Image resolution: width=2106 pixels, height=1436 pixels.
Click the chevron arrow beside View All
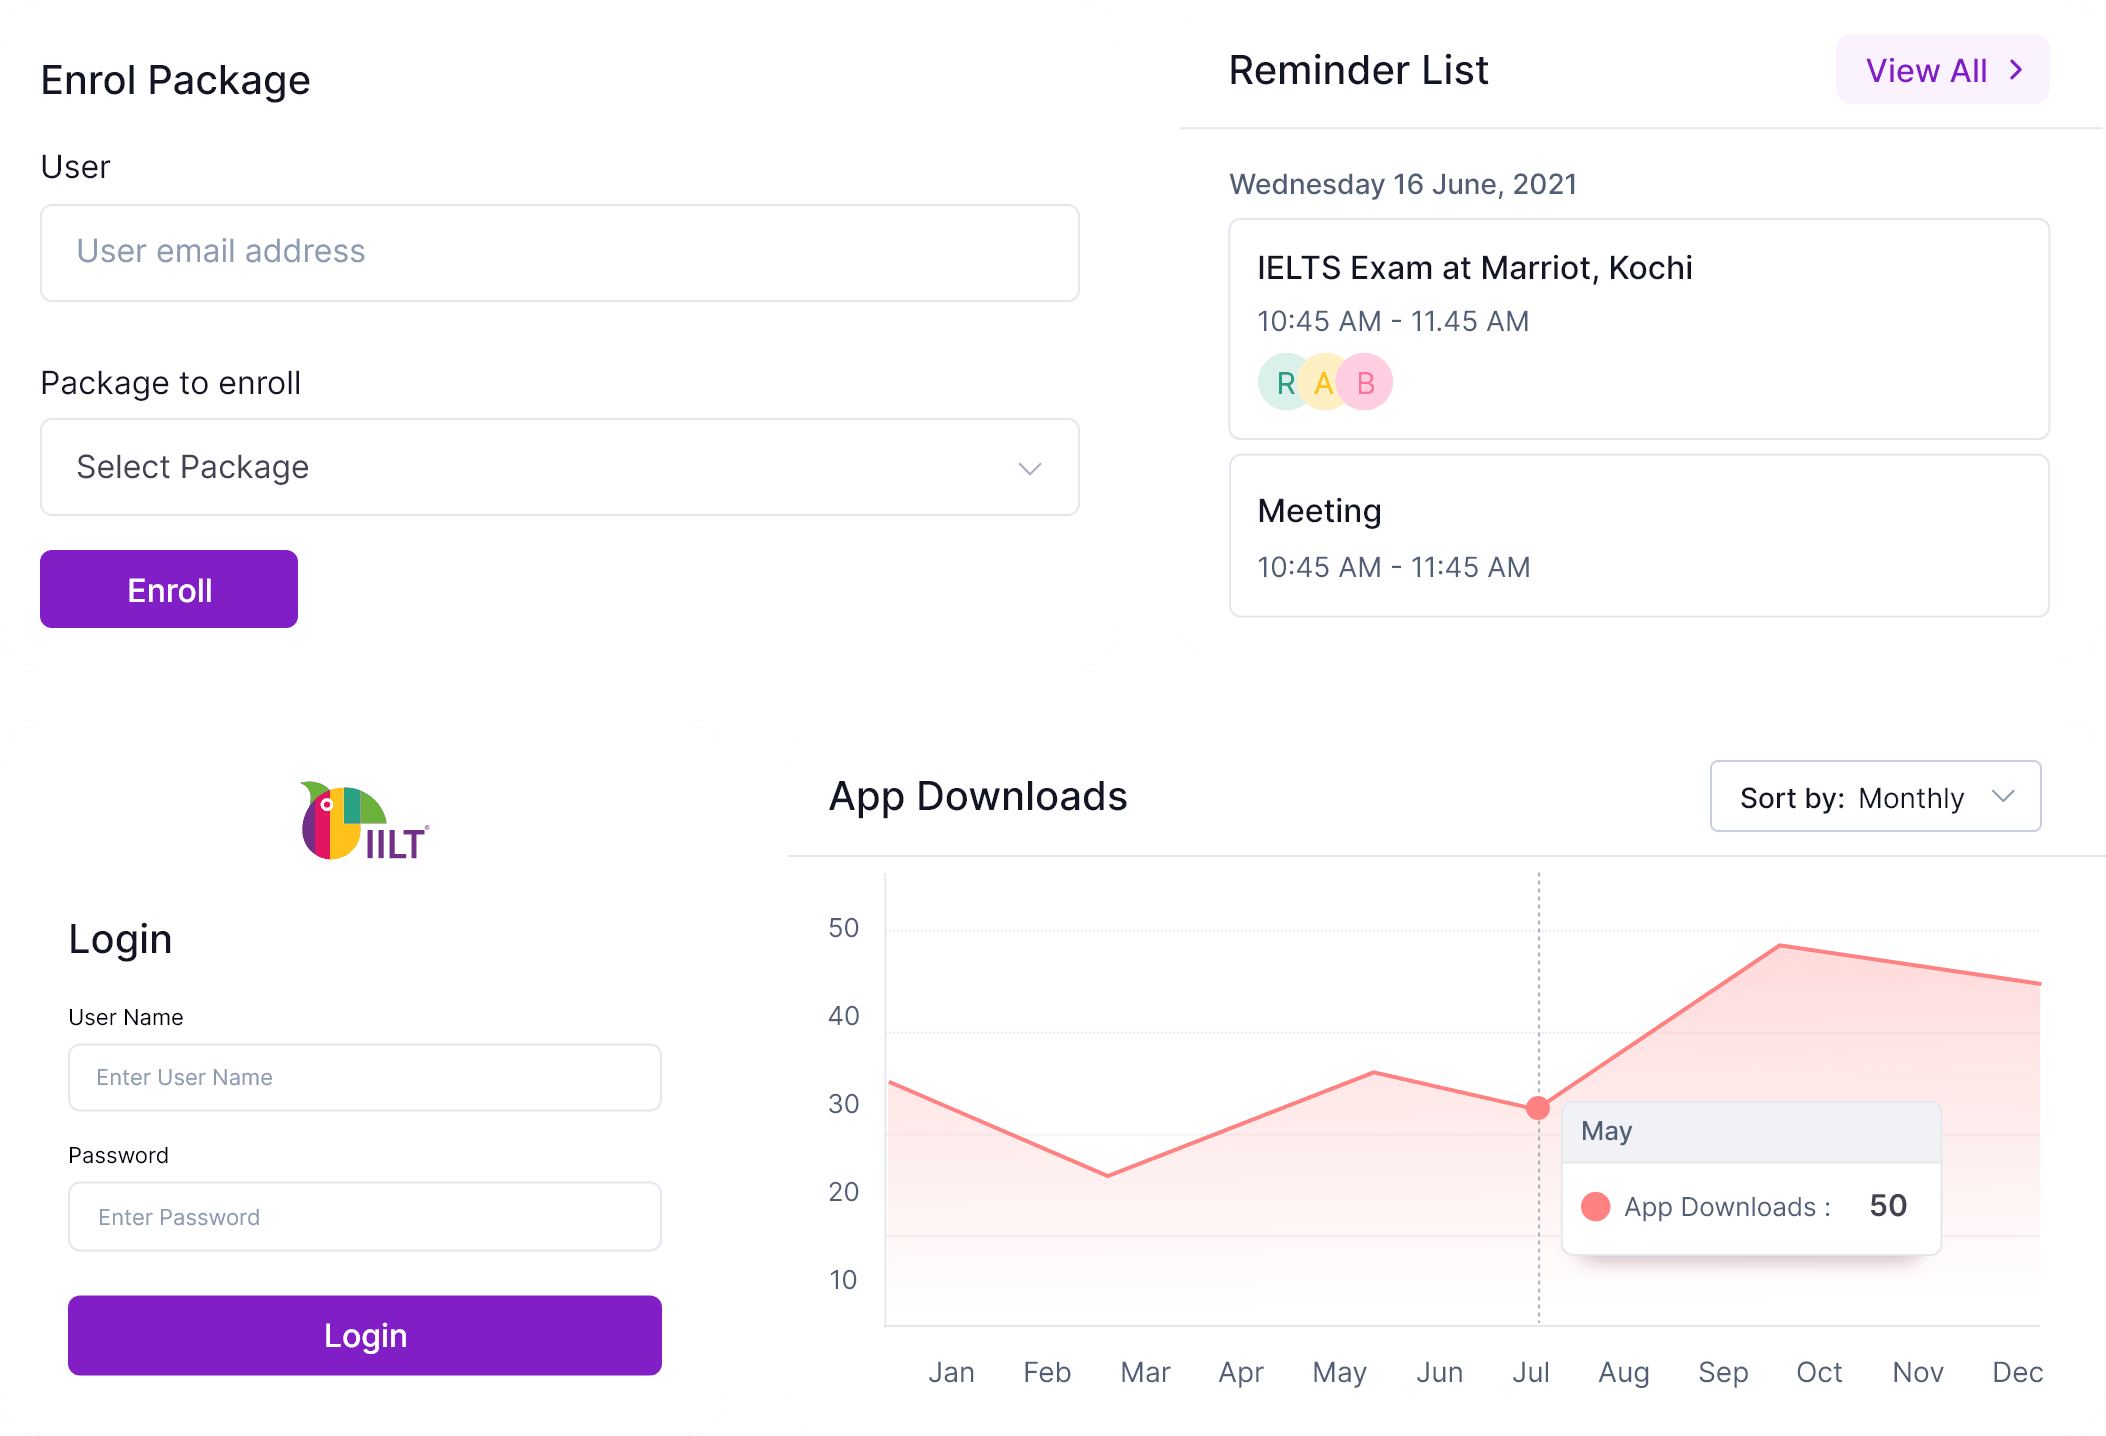2016,70
